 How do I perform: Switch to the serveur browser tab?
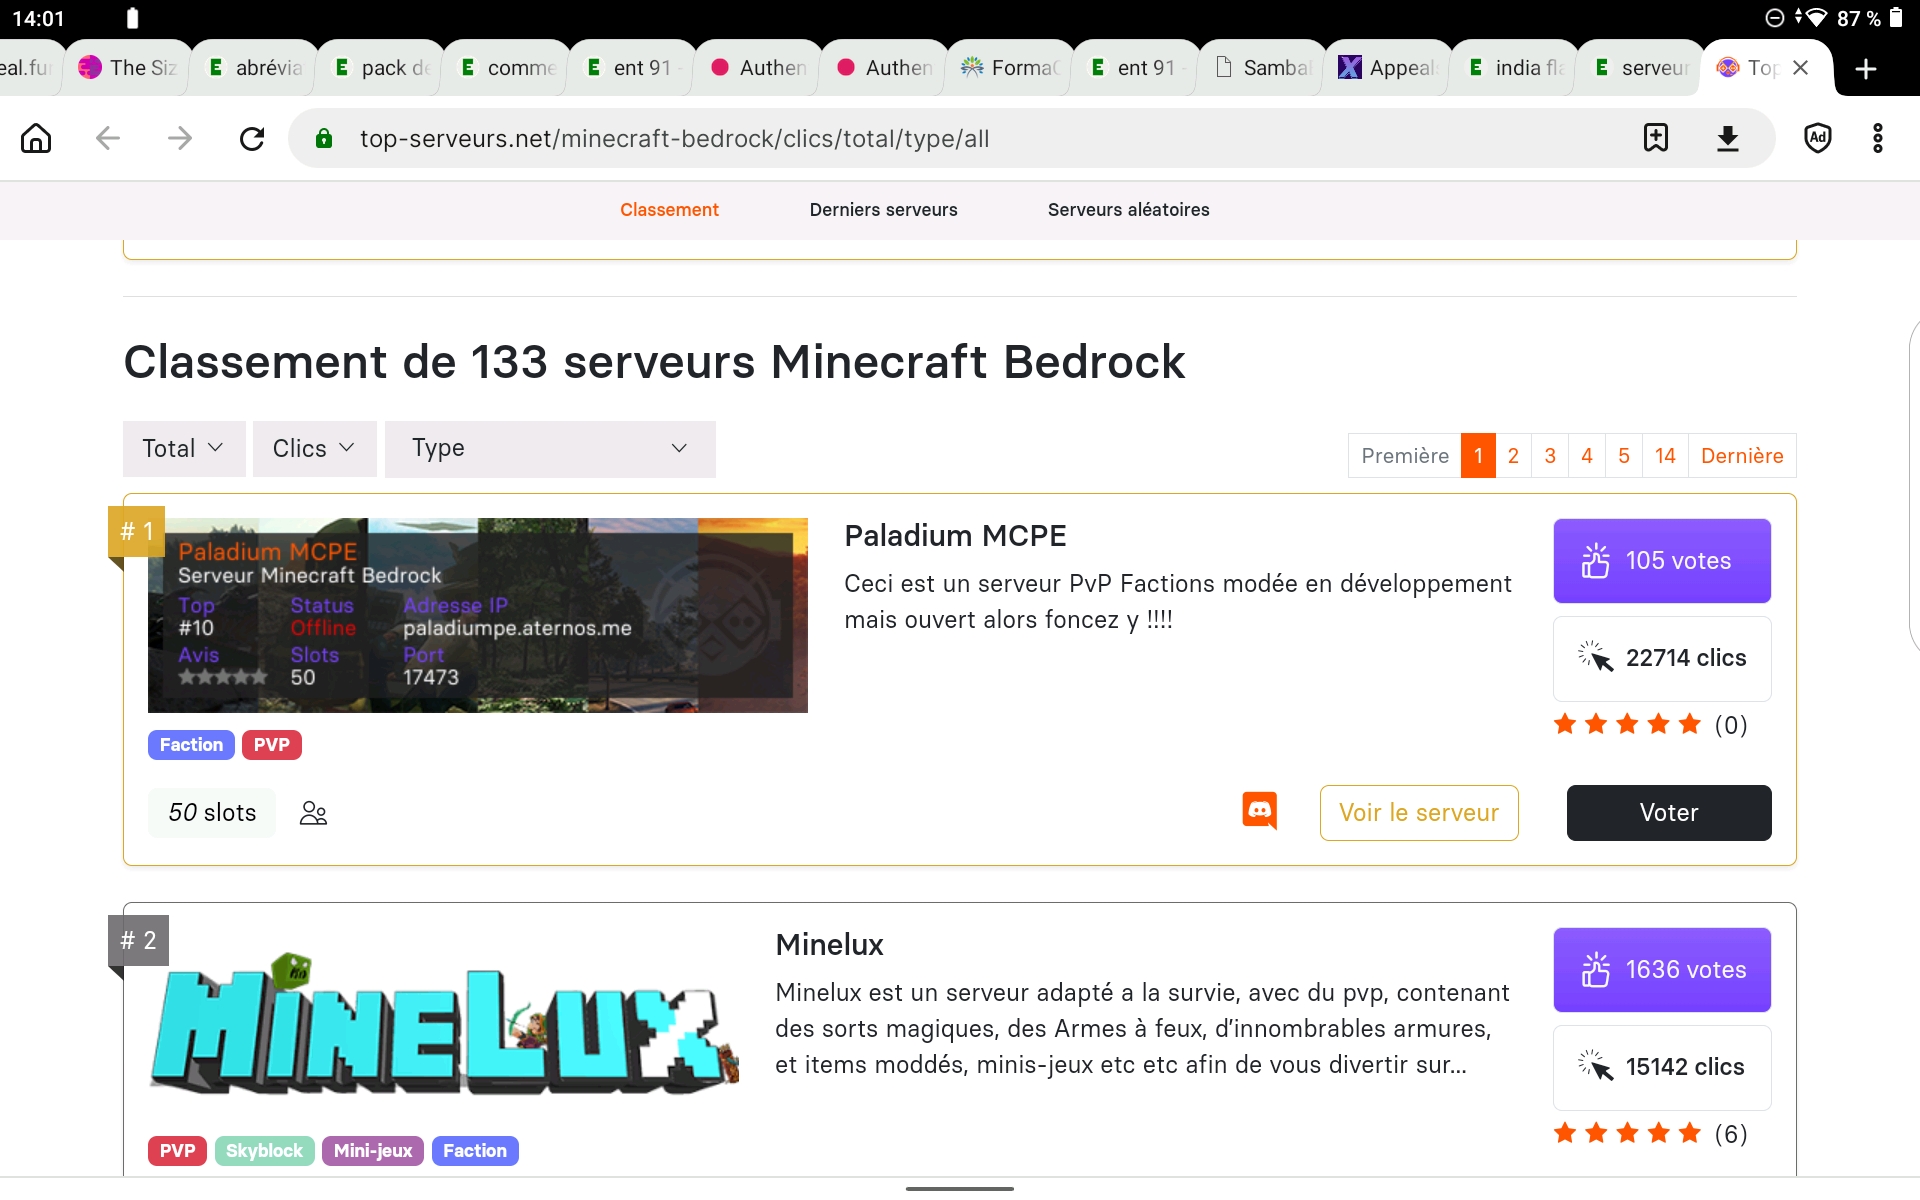tap(1639, 68)
